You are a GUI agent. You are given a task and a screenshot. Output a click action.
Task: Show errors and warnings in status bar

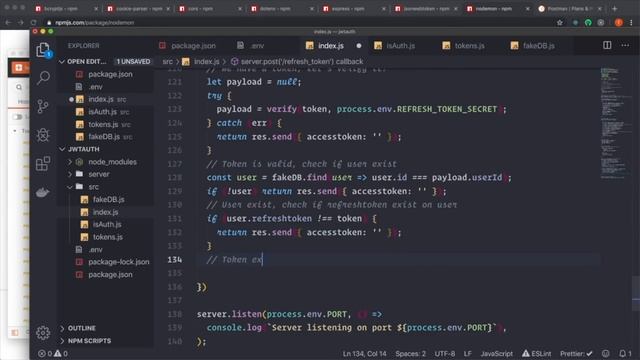(53, 353)
